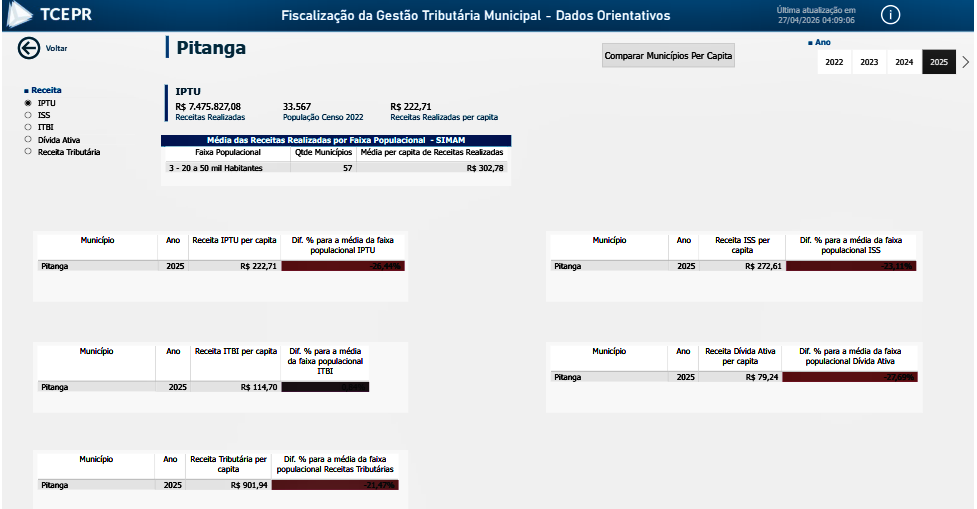Switch to year 2022
Image resolution: width=977 pixels, height=509 pixels.
[x=834, y=62]
